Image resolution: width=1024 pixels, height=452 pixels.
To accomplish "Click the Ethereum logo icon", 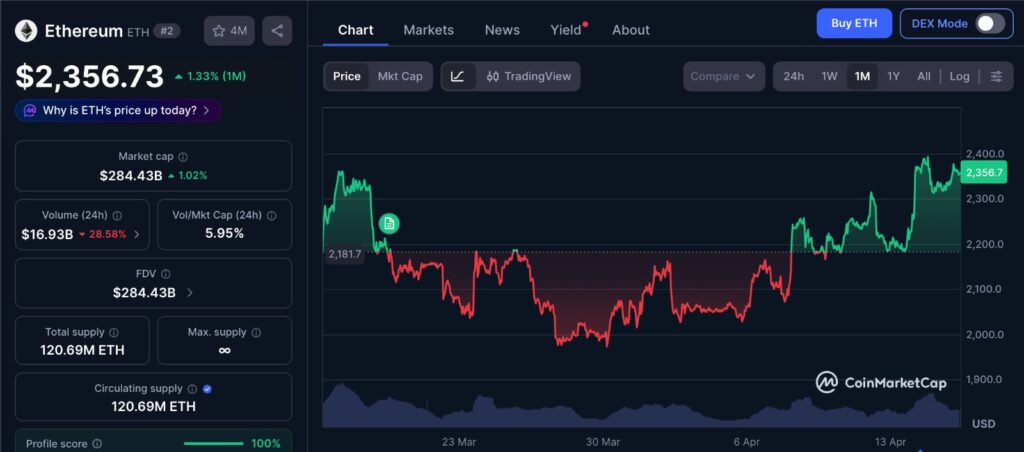I will coord(27,31).
